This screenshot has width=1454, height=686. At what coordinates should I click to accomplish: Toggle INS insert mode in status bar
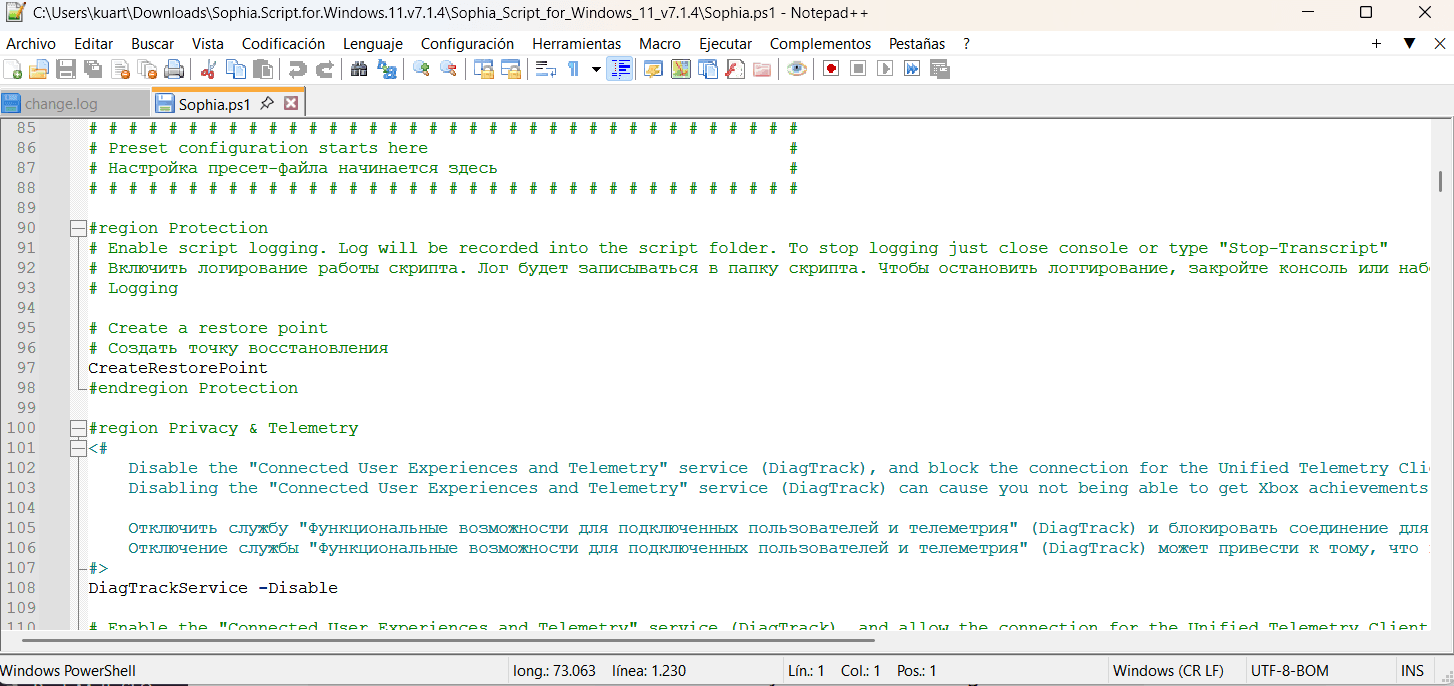click(x=1413, y=671)
